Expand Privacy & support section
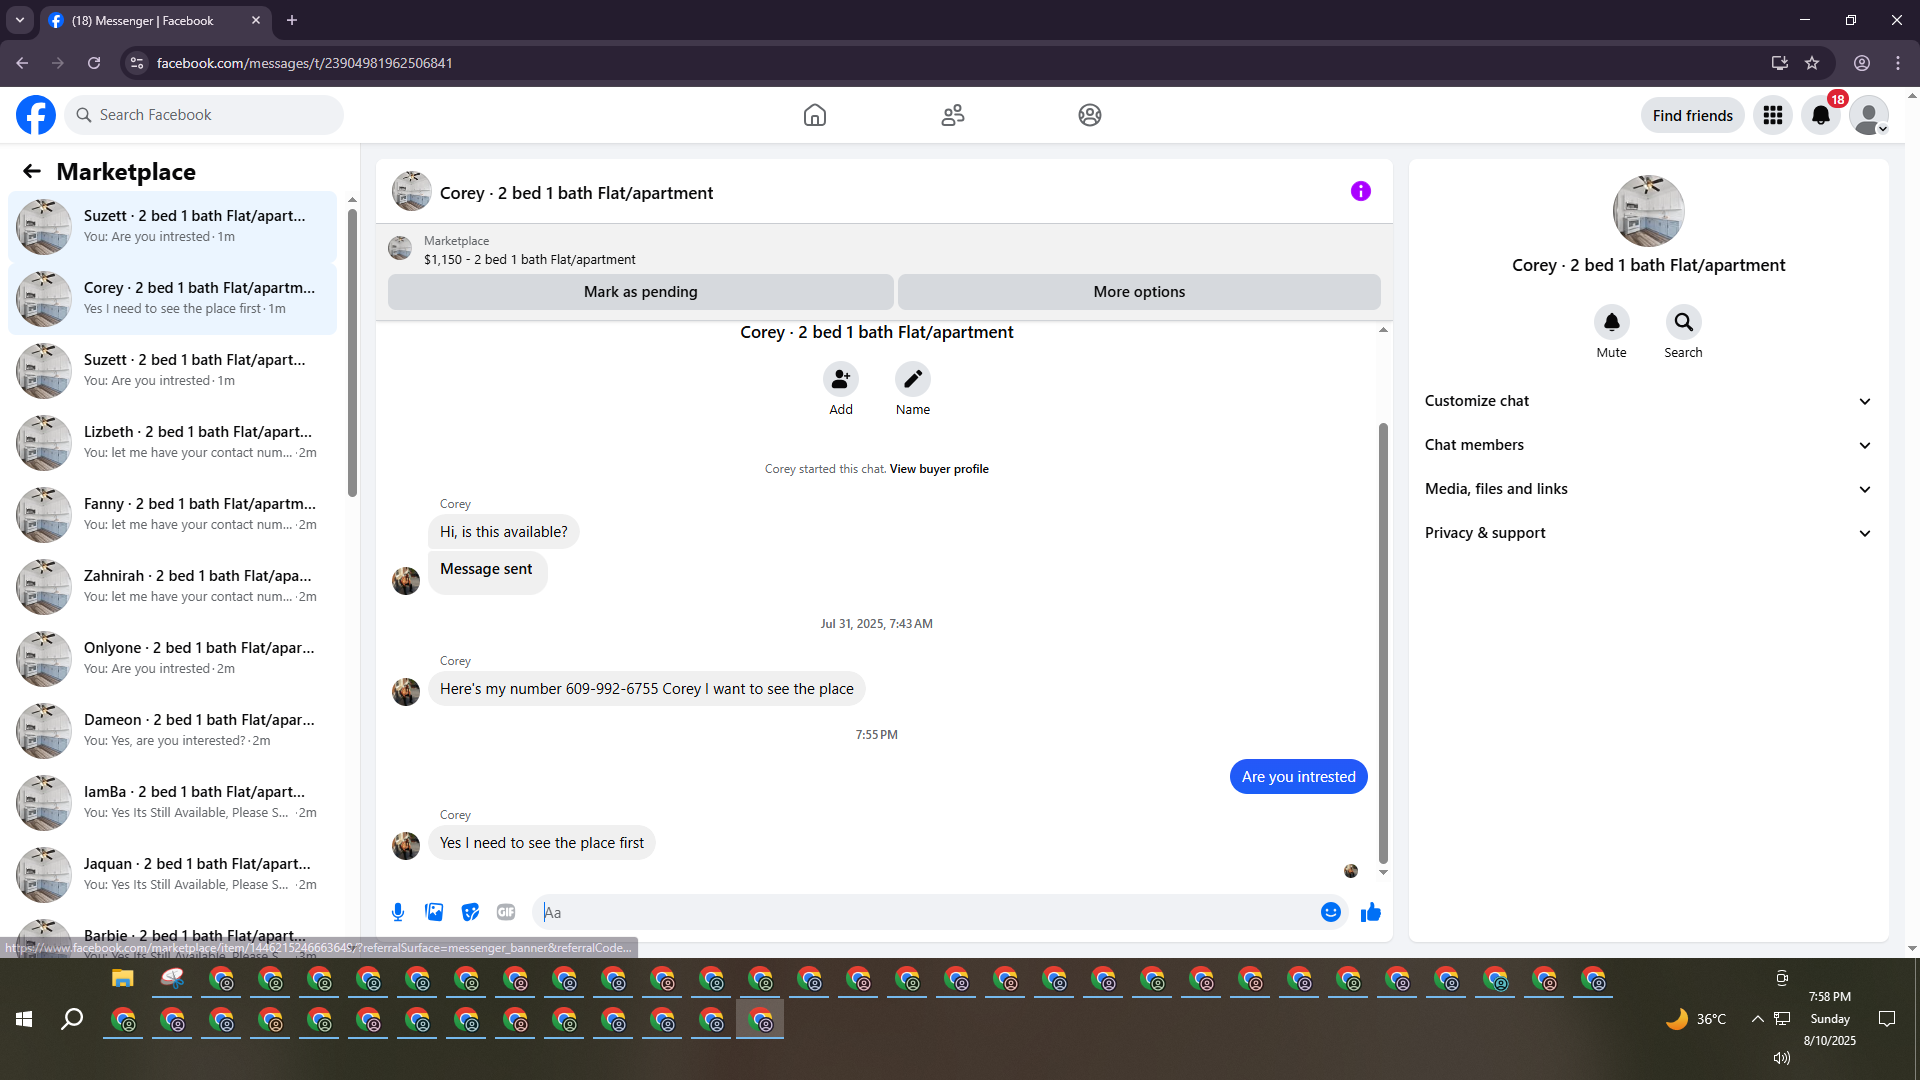 click(1648, 533)
